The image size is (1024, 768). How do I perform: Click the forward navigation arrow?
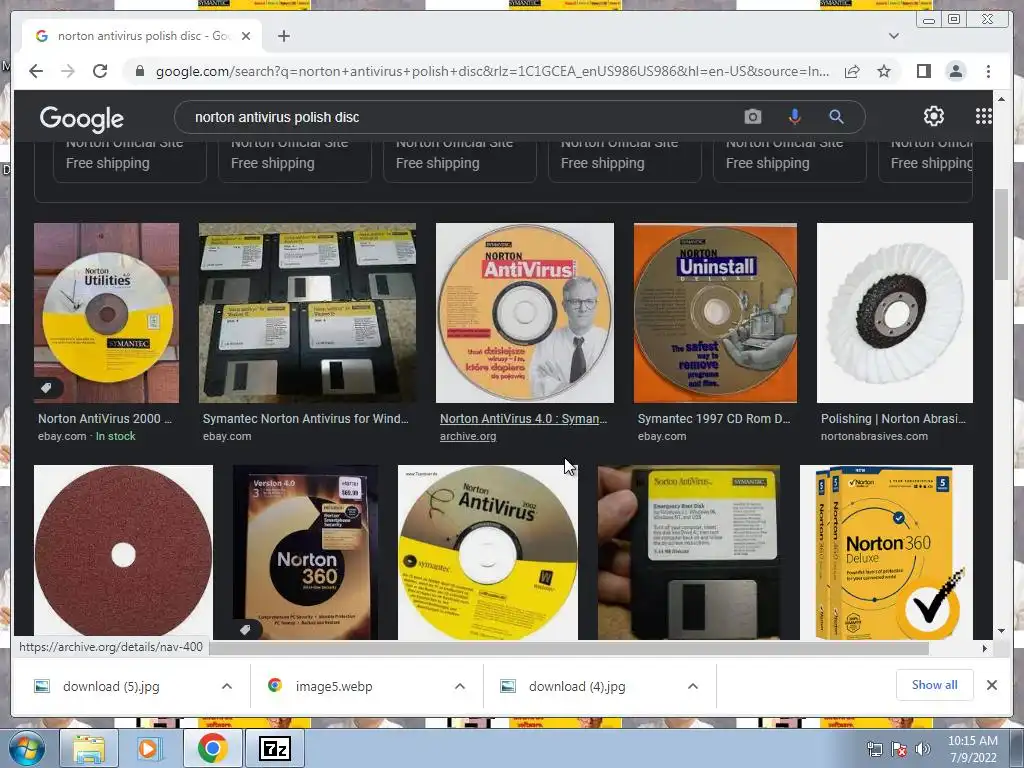tap(68, 71)
